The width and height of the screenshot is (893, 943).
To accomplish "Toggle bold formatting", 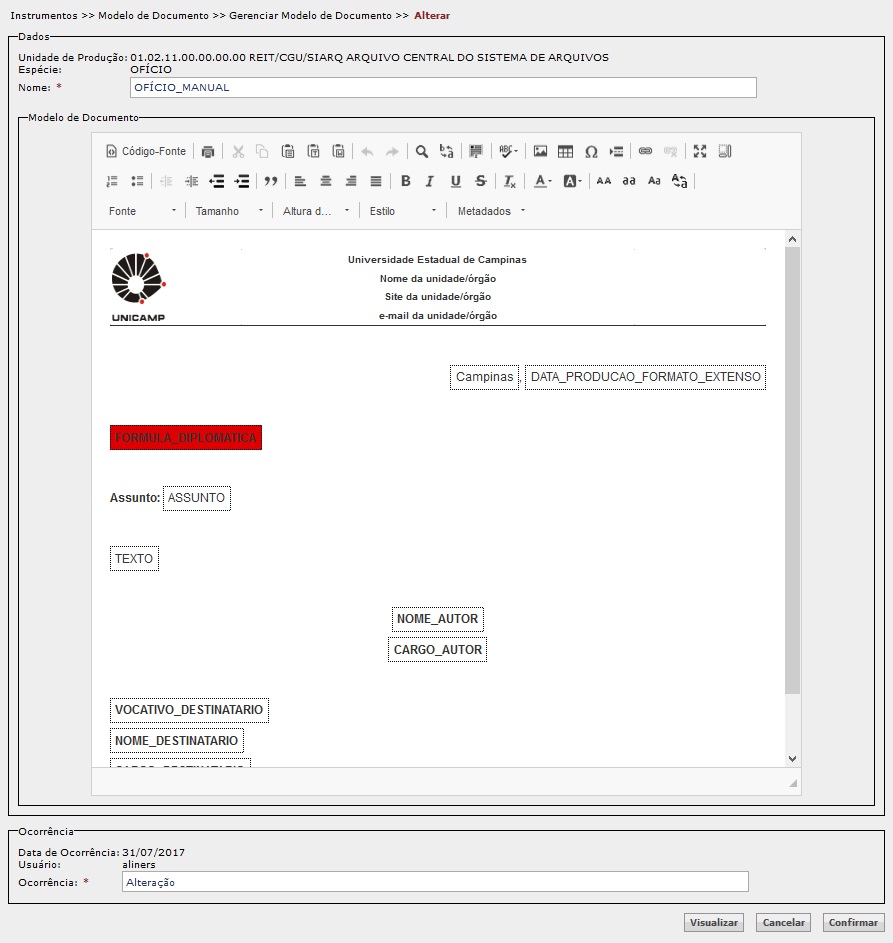I will click(405, 181).
